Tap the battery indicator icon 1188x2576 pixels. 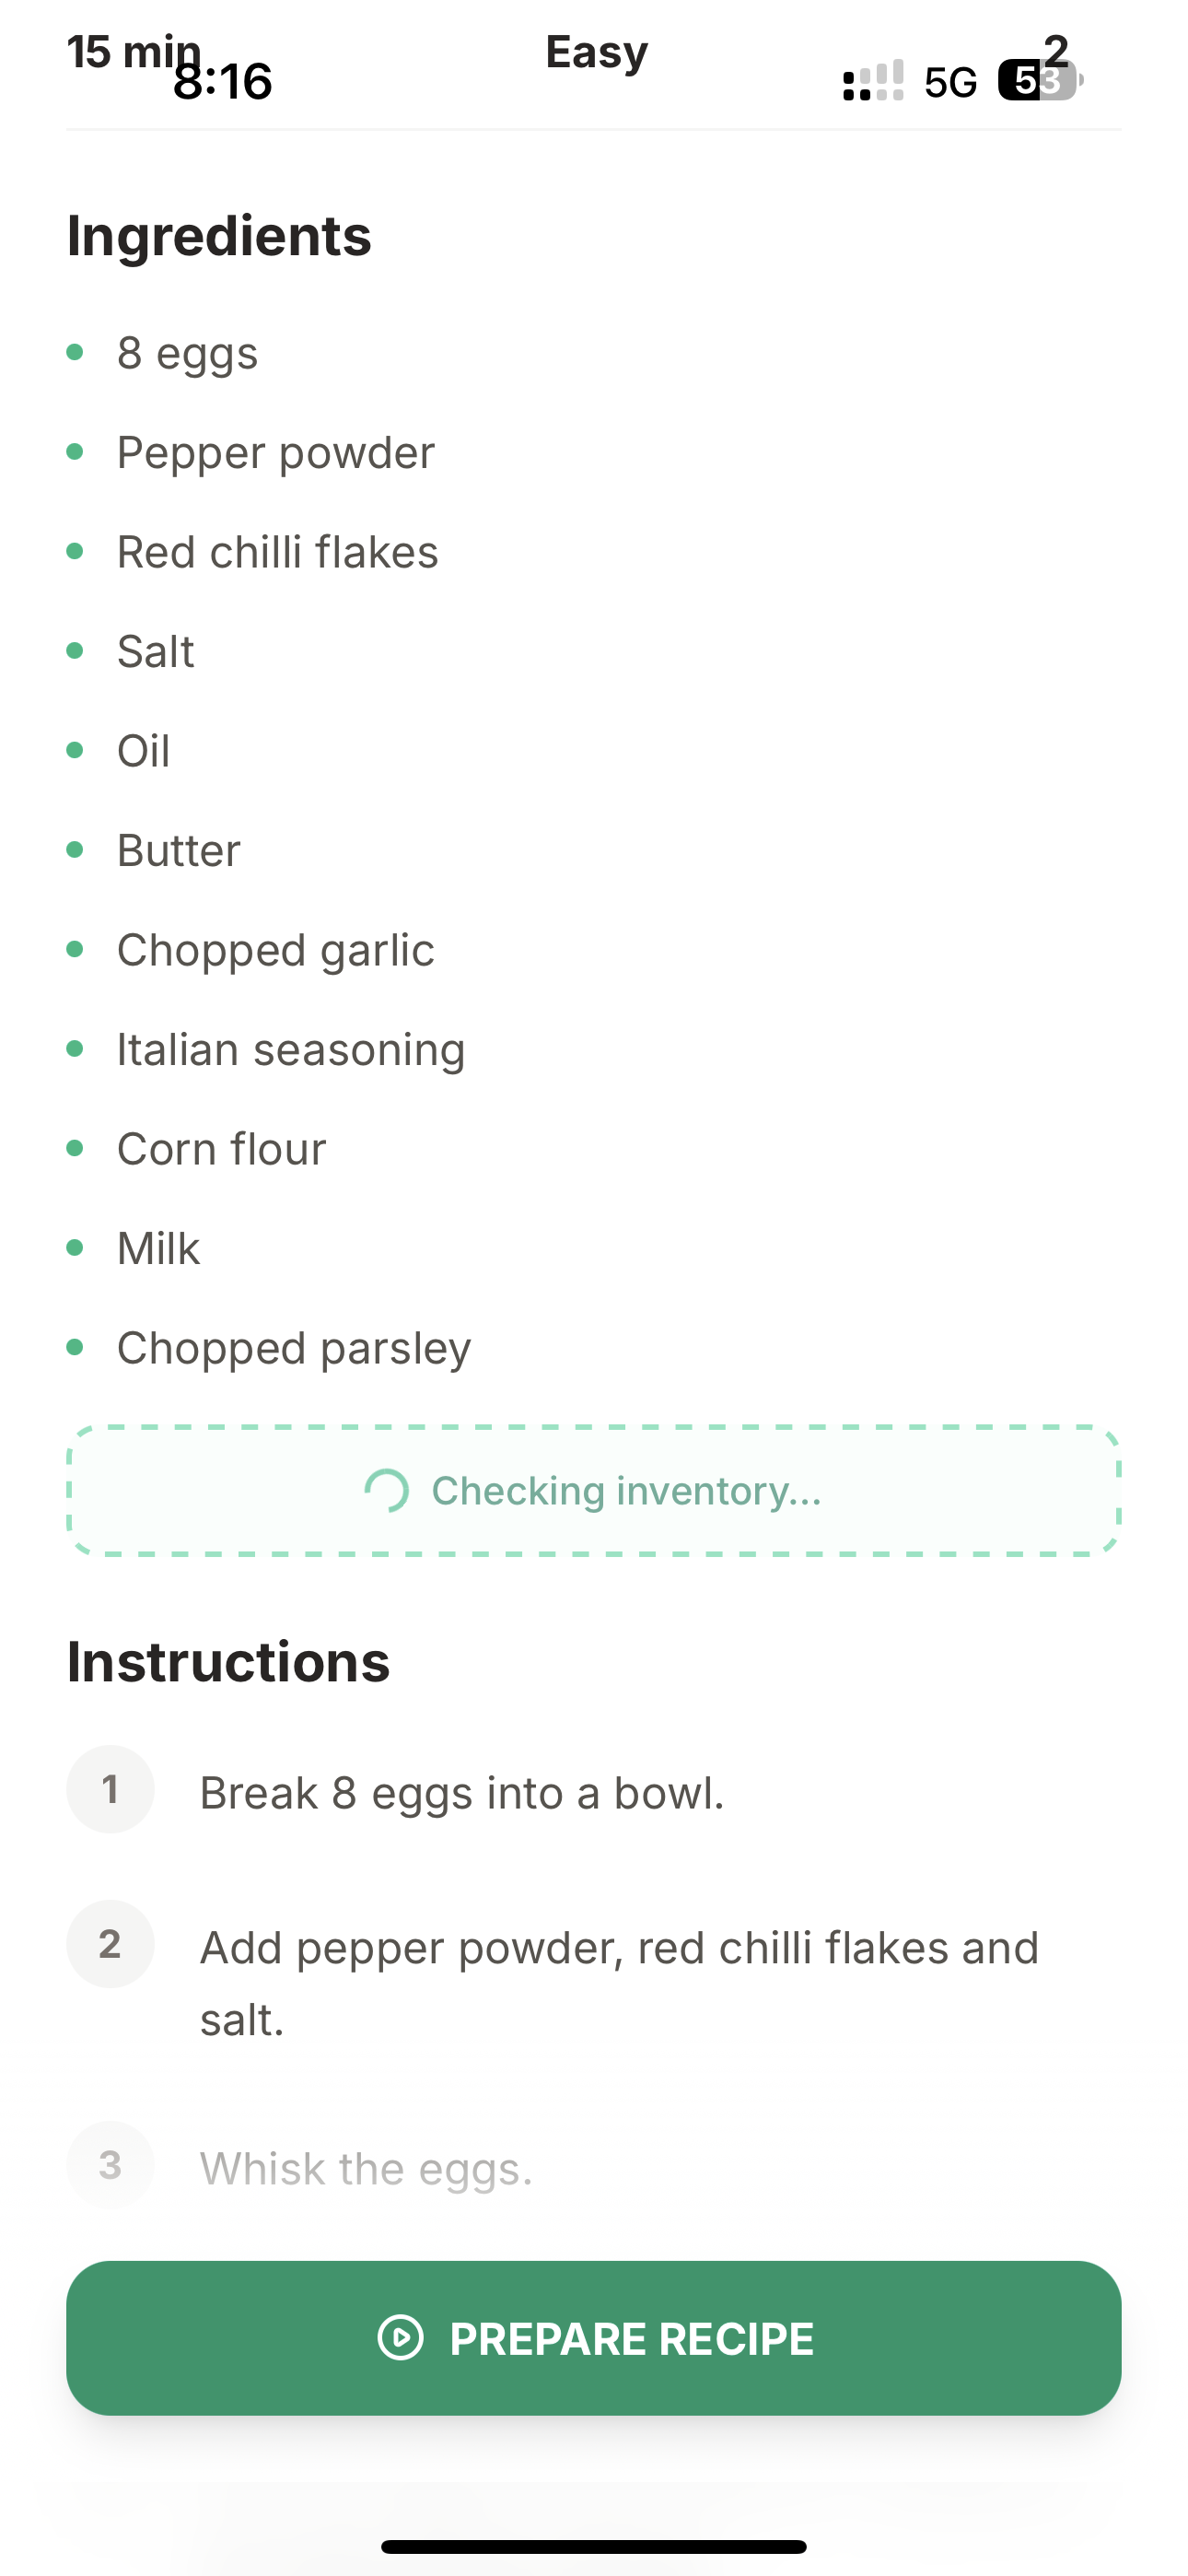[1040, 81]
